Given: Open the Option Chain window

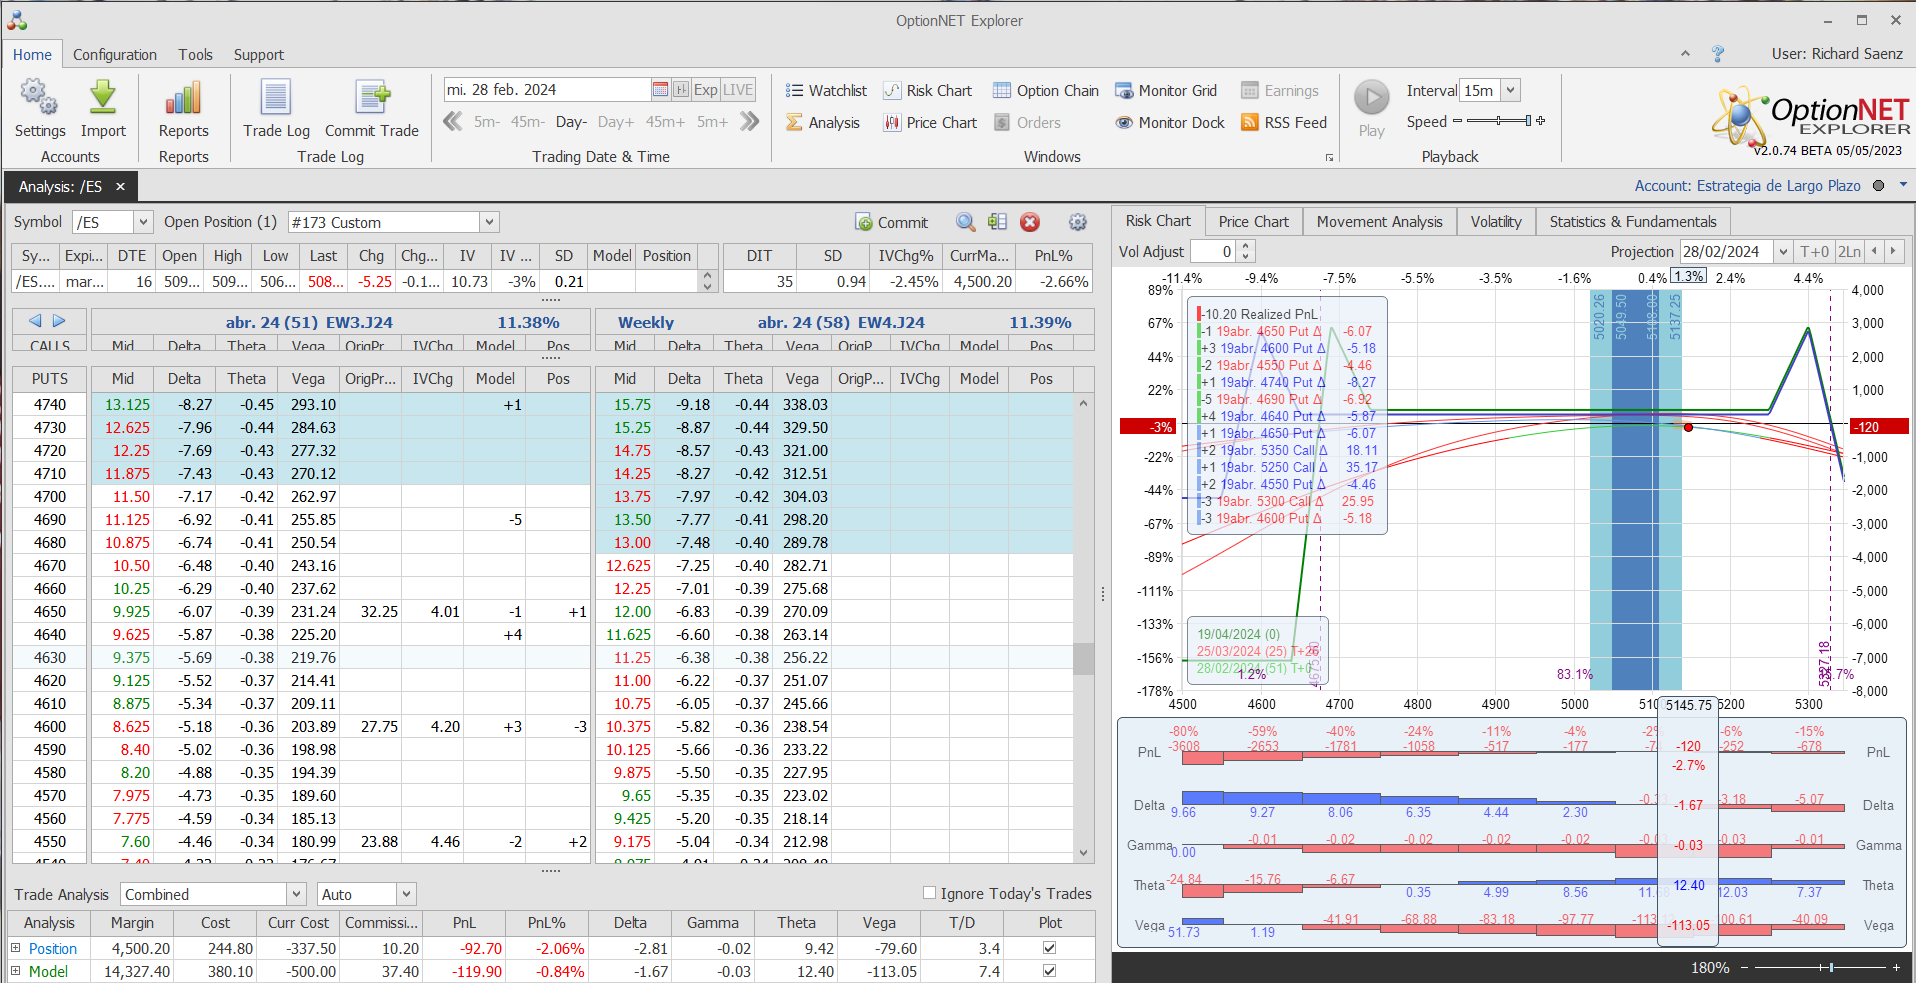Looking at the screenshot, I should (x=1046, y=91).
